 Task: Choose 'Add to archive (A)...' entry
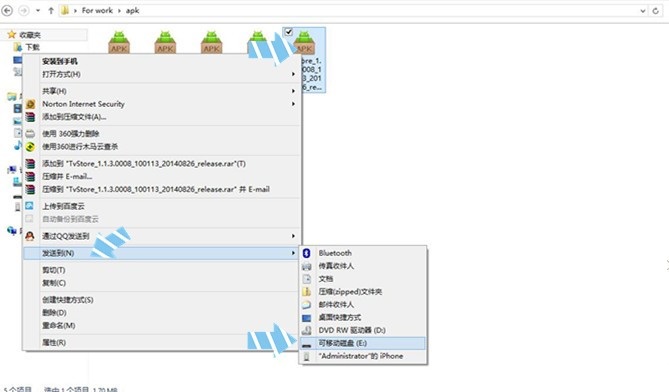point(162,117)
